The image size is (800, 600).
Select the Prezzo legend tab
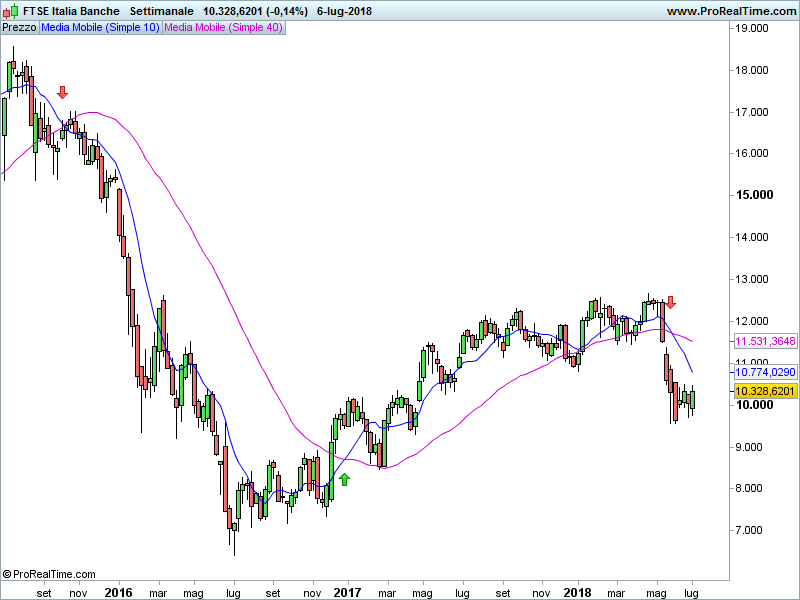tap(19, 28)
